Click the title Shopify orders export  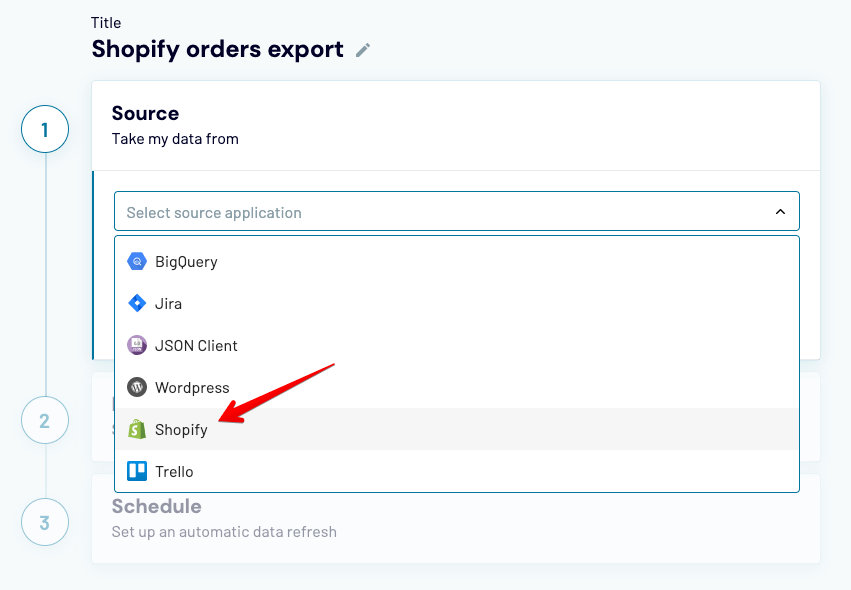(x=217, y=47)
